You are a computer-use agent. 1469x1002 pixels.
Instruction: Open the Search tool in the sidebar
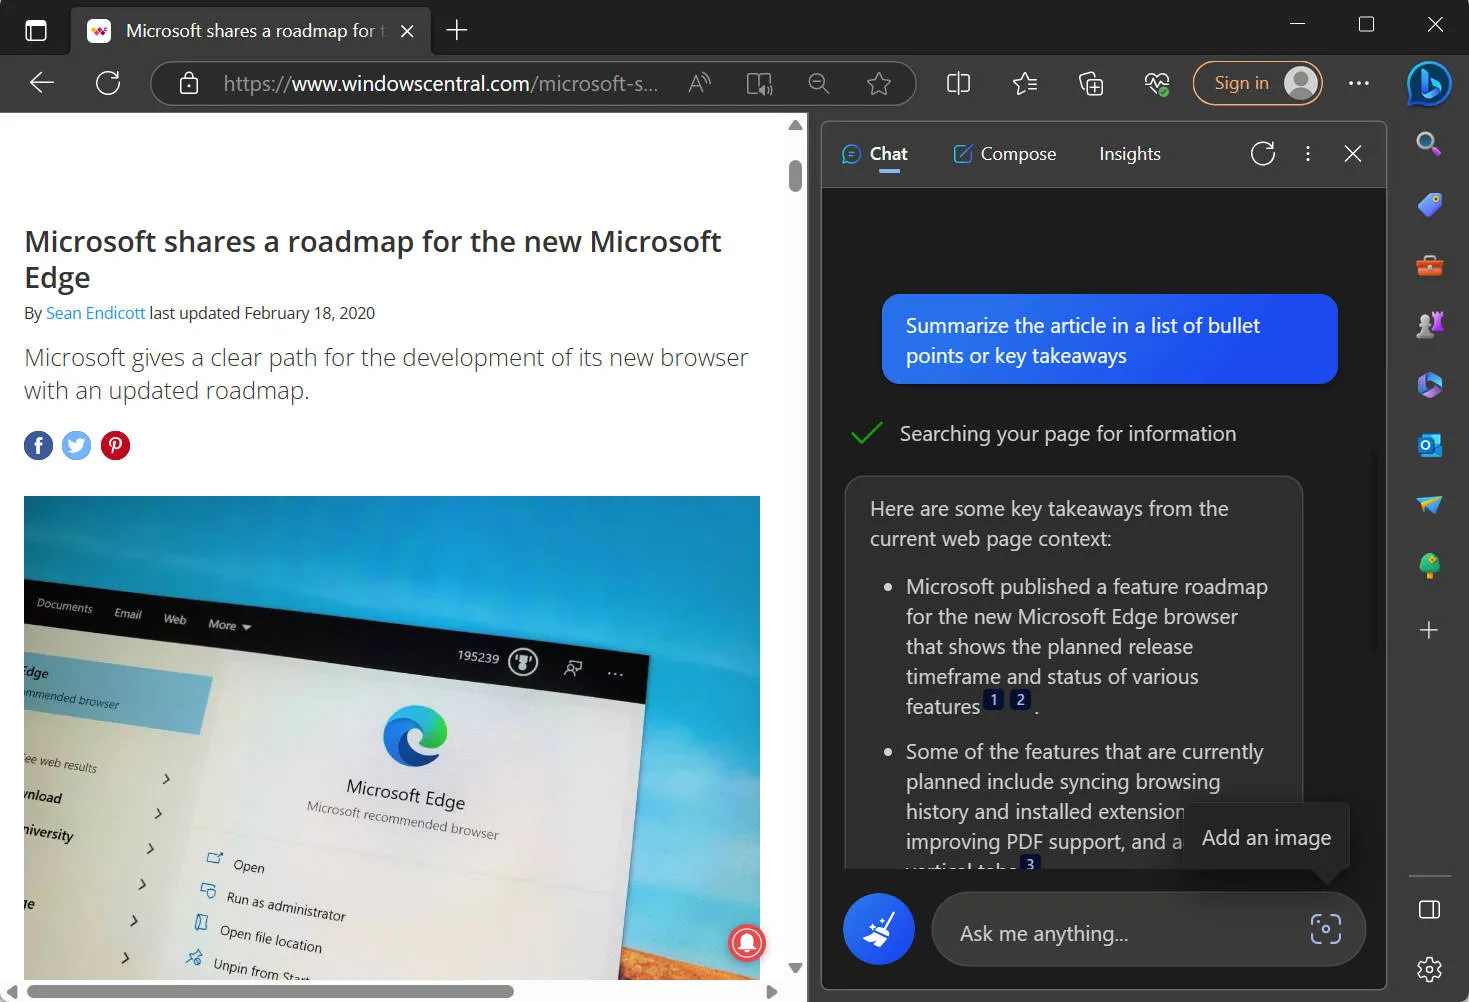click(1429, 144)
